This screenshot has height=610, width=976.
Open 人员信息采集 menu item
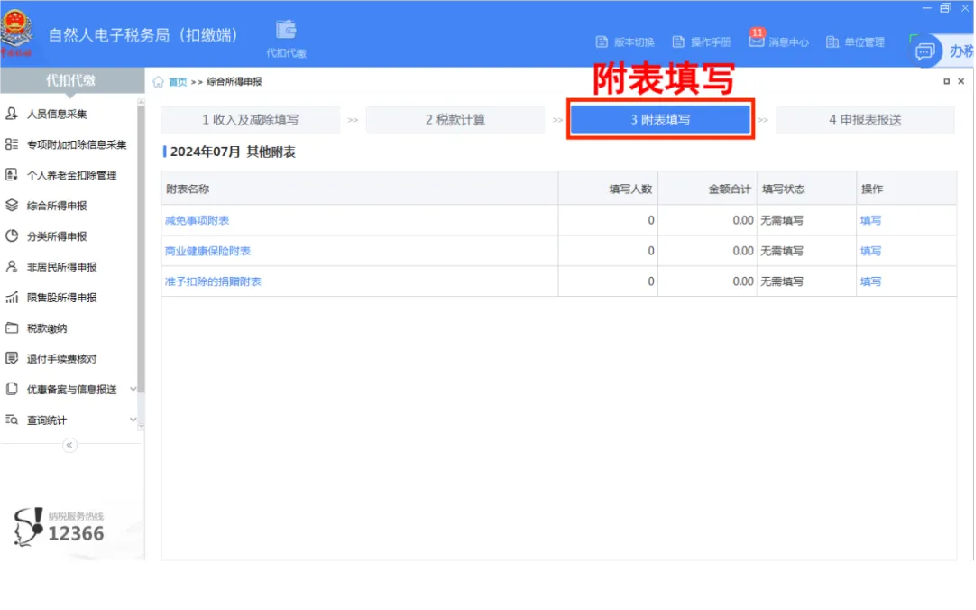pos(57,114)
